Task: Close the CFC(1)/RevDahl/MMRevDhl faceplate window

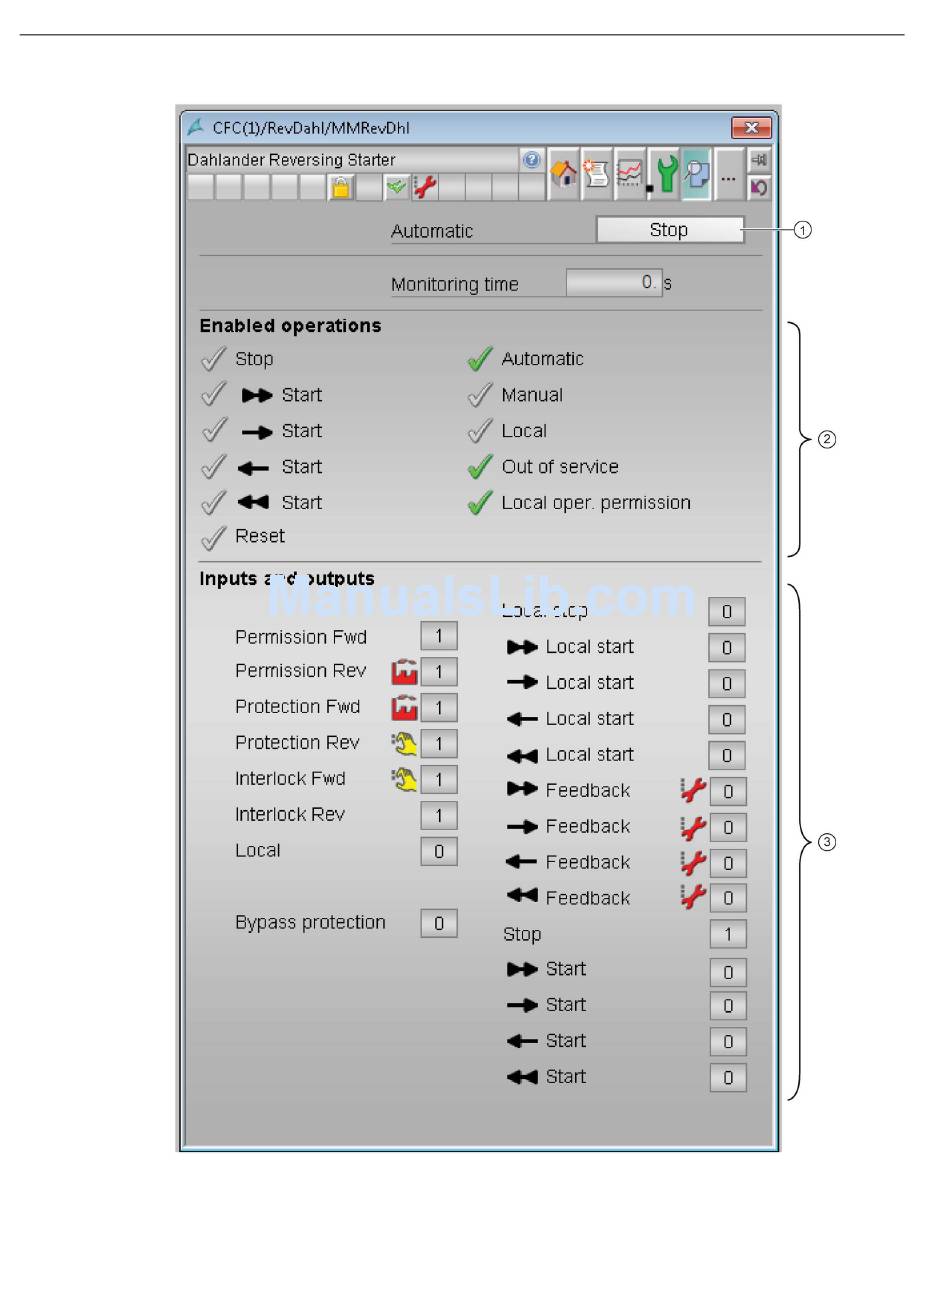Action: click(751, 128)
